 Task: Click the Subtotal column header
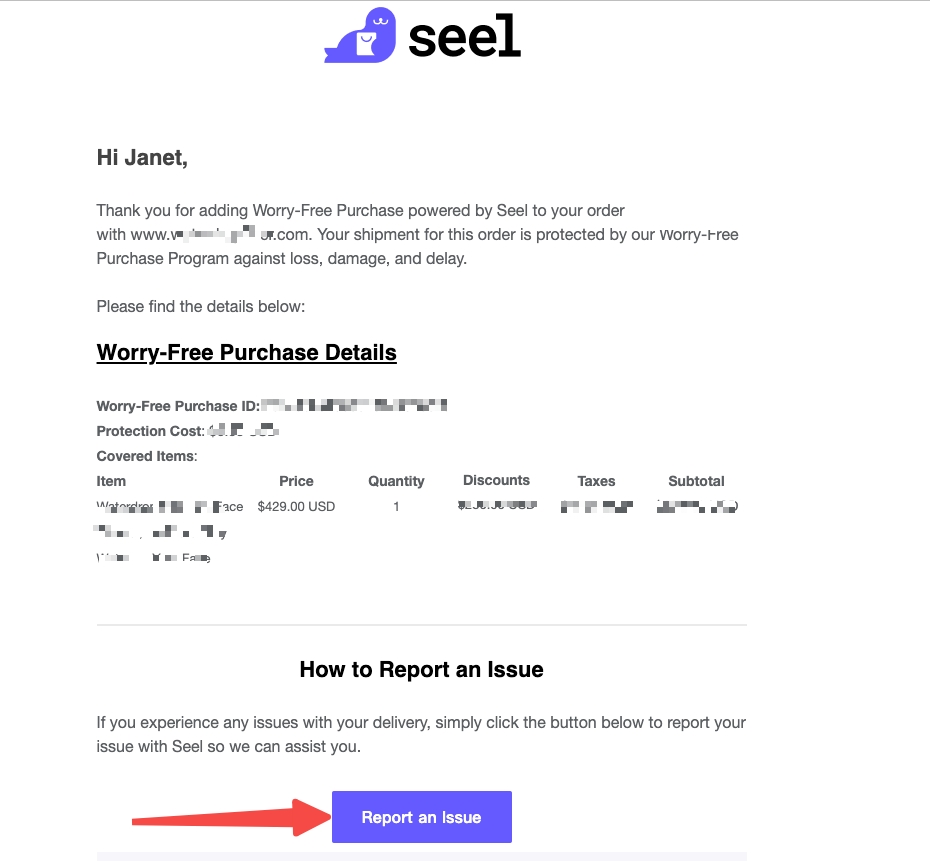tap(696, 481)
